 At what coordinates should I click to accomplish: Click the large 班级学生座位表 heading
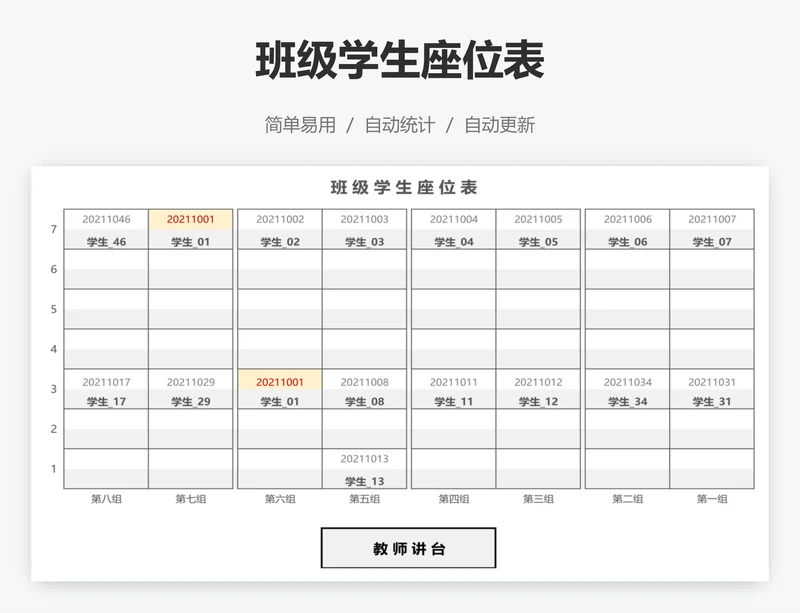tap(400, 60)
